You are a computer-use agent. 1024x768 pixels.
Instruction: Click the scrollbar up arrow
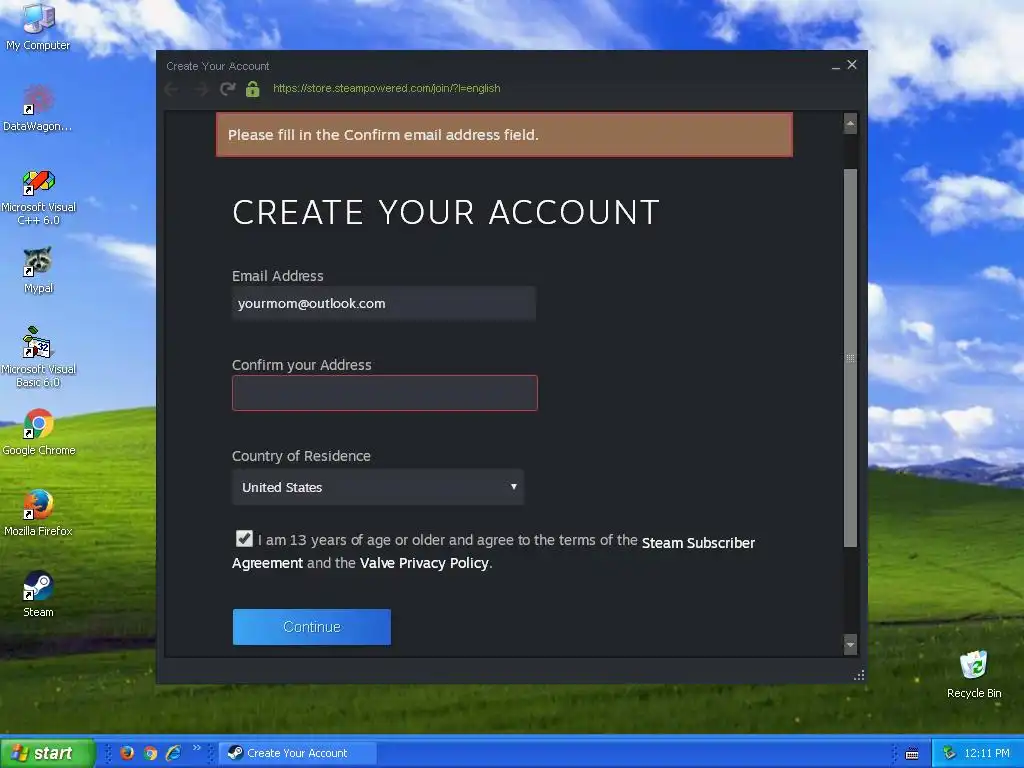(x=850, y=123)
